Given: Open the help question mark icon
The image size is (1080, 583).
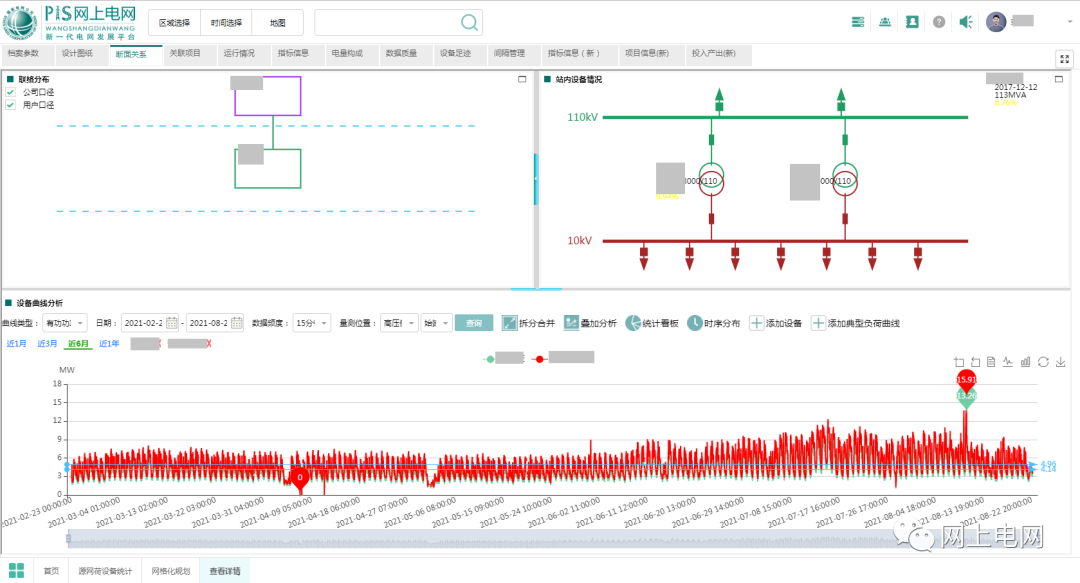Looking at the screenshot, I should [x=939, y=22].
